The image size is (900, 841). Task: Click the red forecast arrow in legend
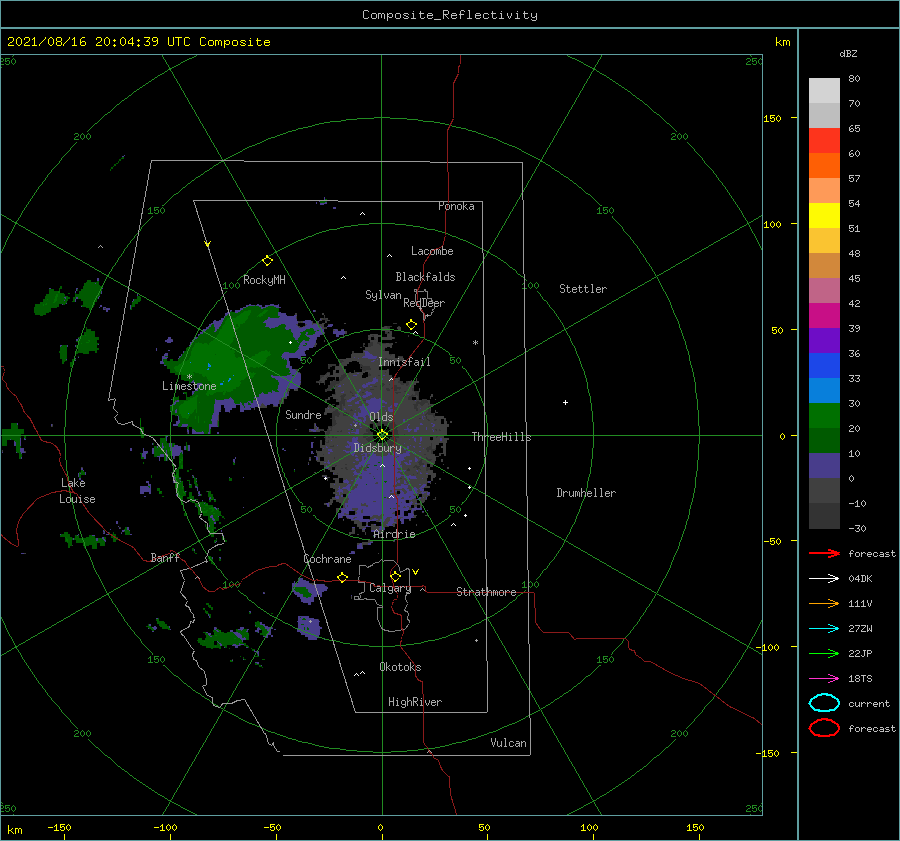click(x=824, y=553)
